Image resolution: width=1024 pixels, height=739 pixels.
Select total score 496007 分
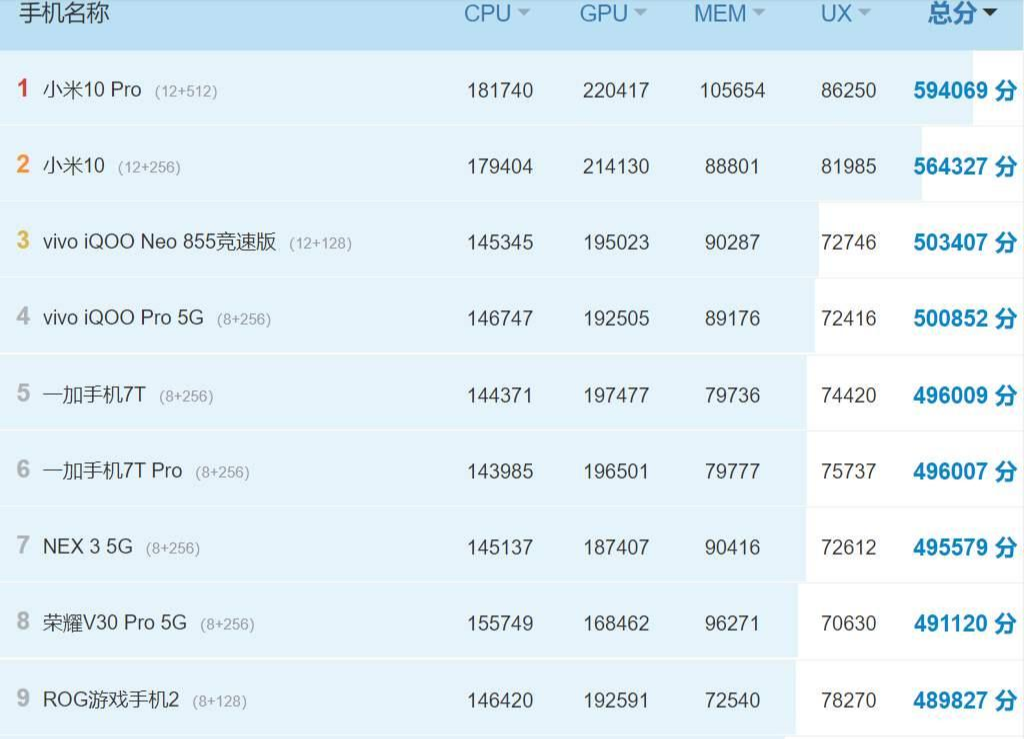click(x=965, y=471)
